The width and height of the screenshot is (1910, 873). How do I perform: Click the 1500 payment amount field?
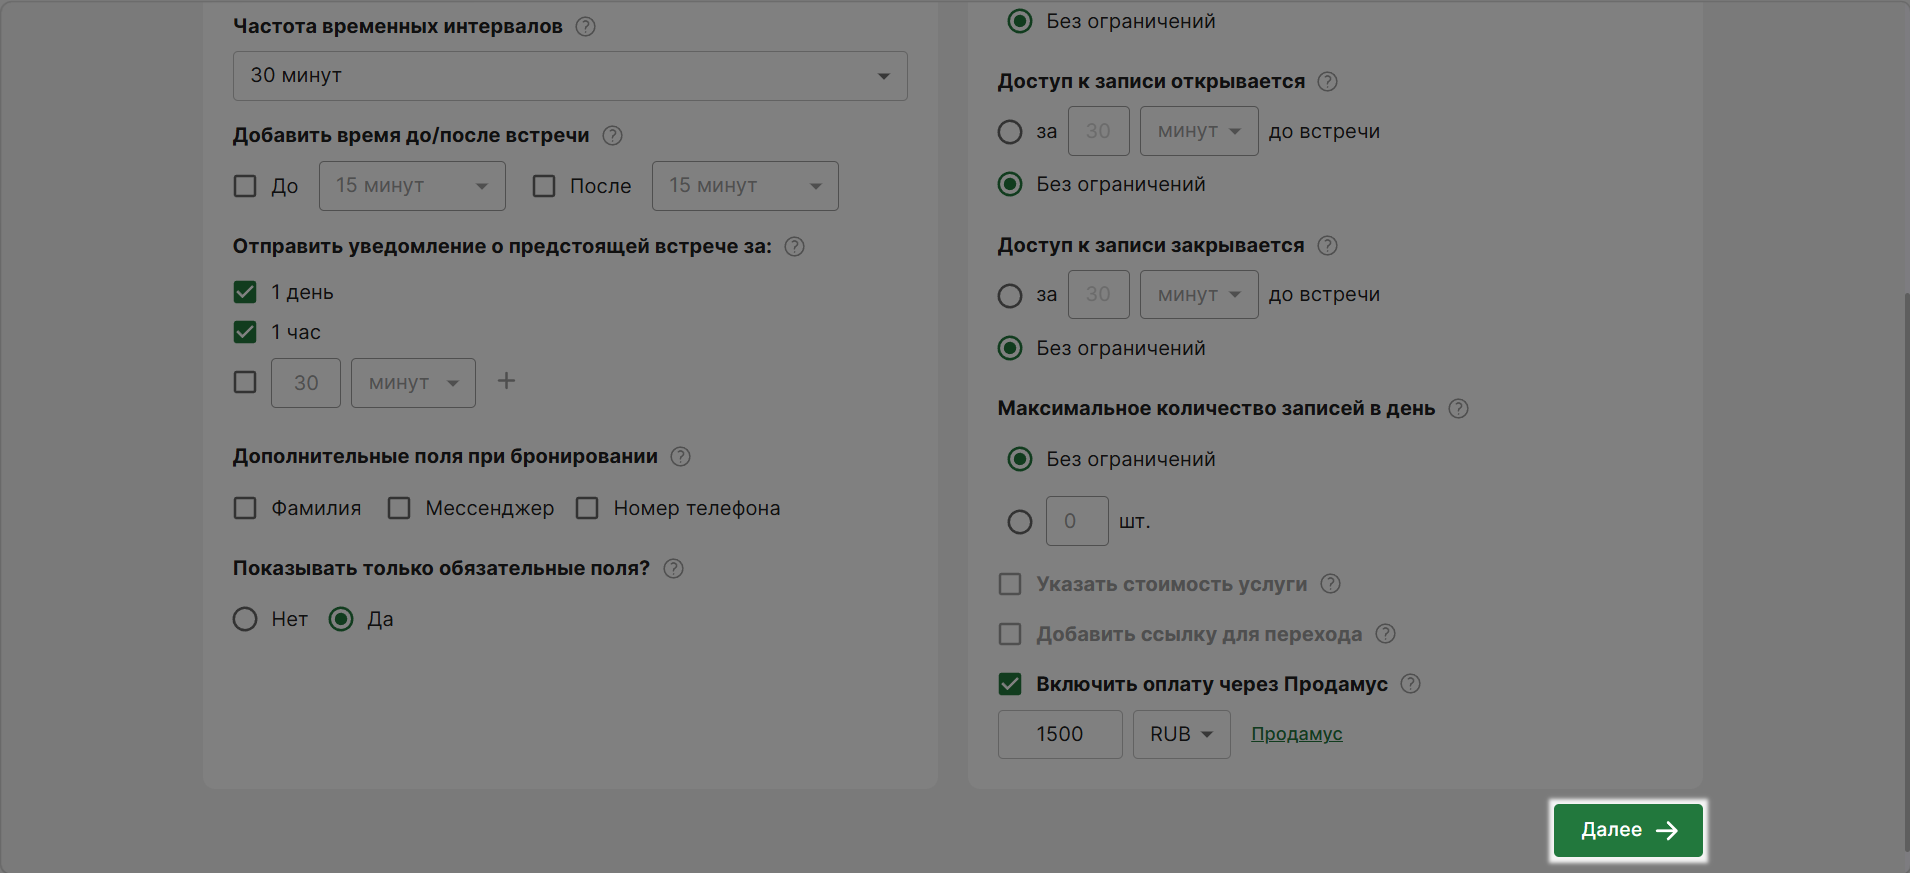click(x=1059, y=734)
